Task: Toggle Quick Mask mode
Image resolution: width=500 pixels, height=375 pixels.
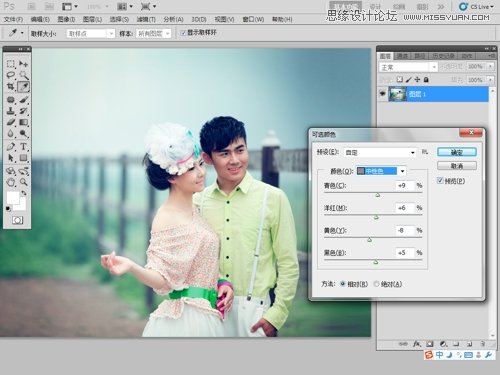Action: tap(17, 220)
